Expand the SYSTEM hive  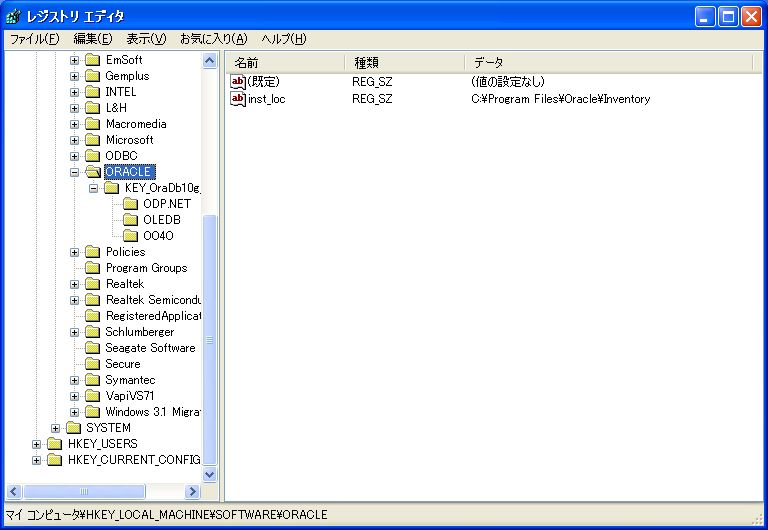pos(55,428)
